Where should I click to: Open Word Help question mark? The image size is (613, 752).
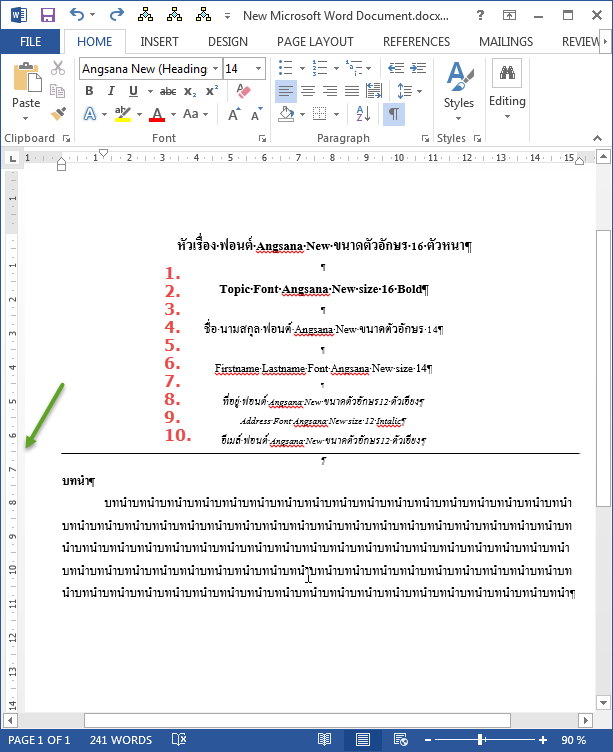click(480, 15)
